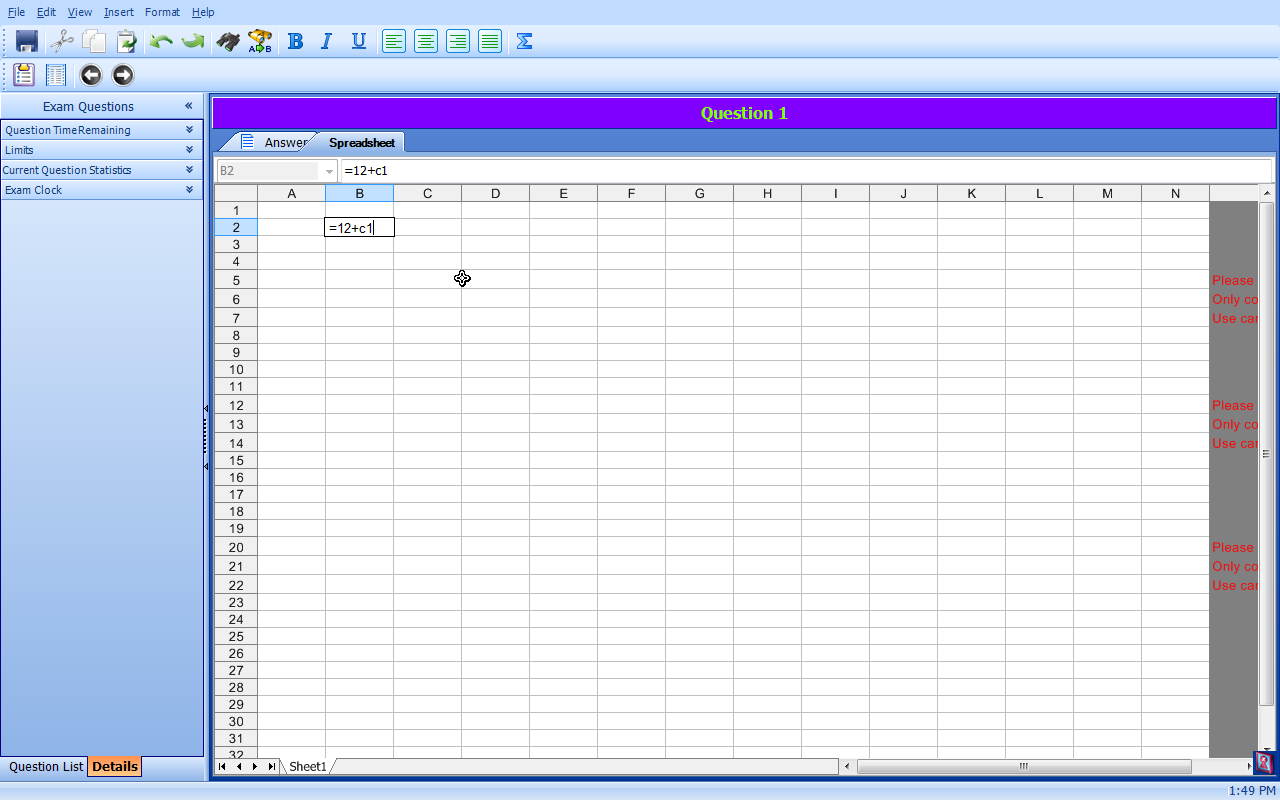The height and width of the screenshot is (800, 1280).
Task: Switch to the Answer tab
Action: point(285,142)
